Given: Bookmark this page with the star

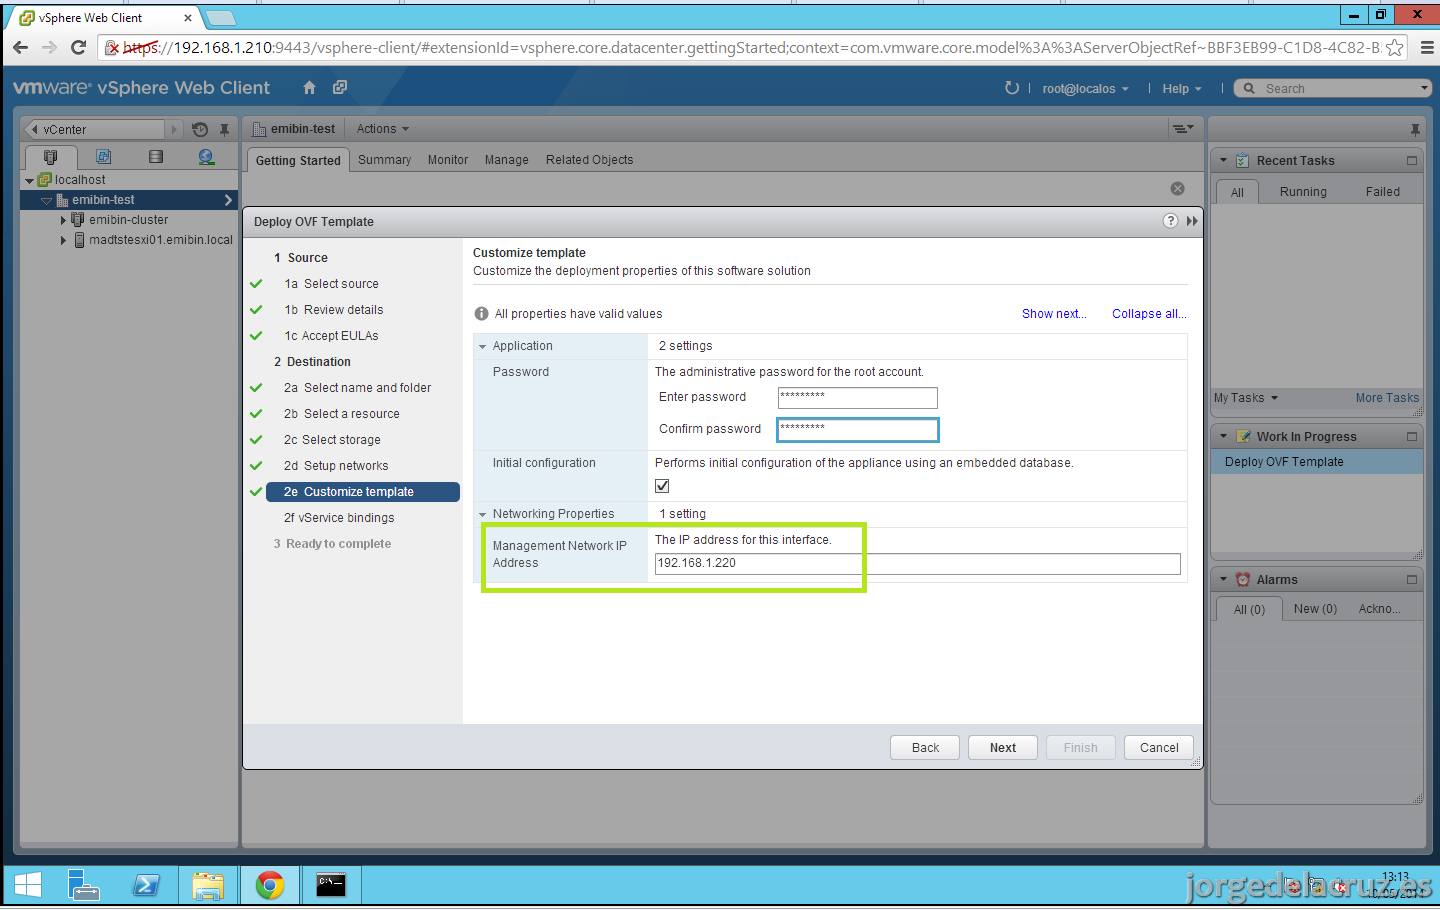Looking at the screenshot, I should point(1395,47).
